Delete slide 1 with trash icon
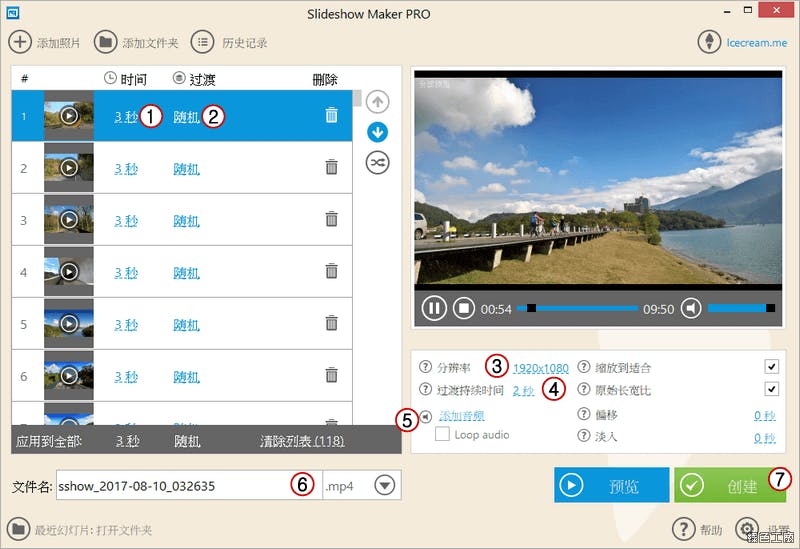 coord(332,115)
